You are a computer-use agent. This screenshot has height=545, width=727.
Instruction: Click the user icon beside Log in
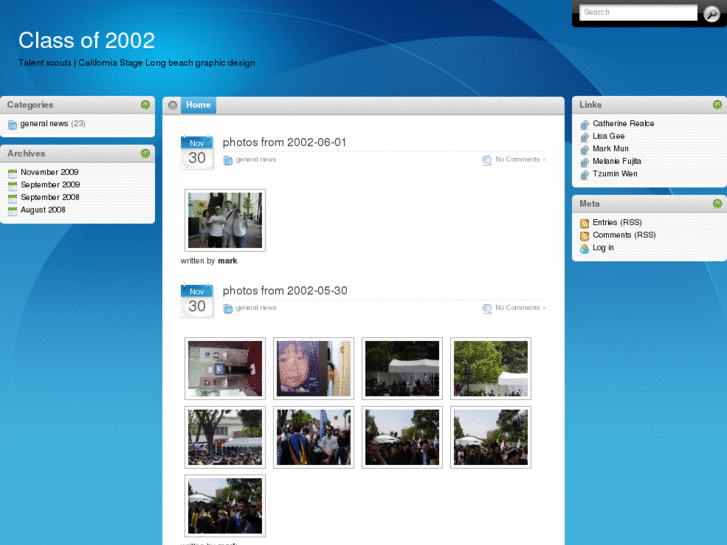585,249
